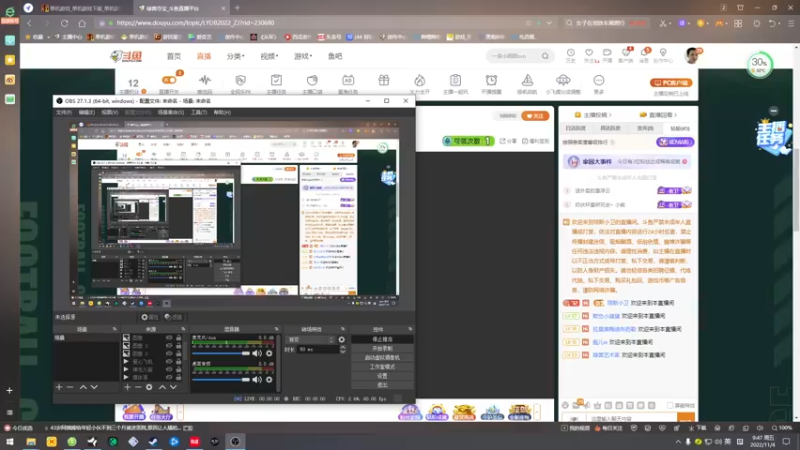
Task: Click the search magnifier in Douyu search box
Action: [545, 56]
